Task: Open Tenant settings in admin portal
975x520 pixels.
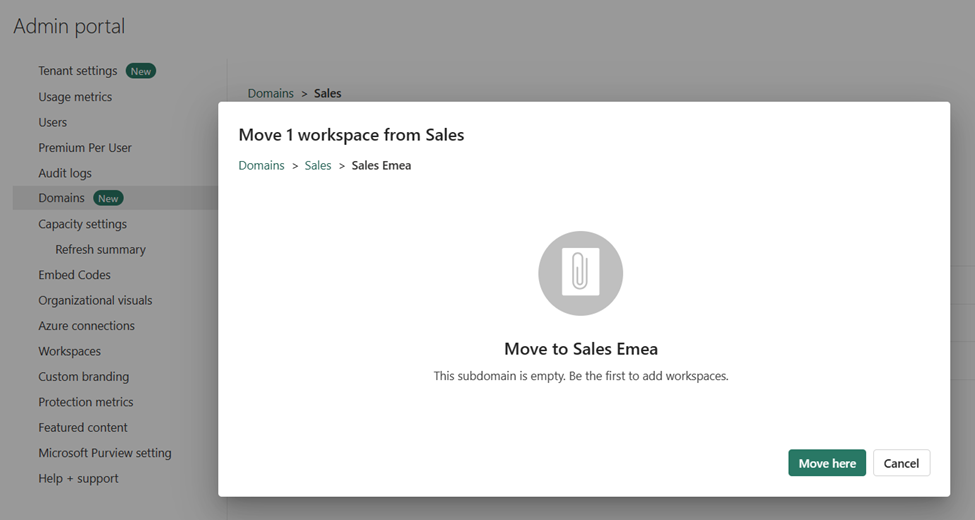Action: tap(78, 71)
